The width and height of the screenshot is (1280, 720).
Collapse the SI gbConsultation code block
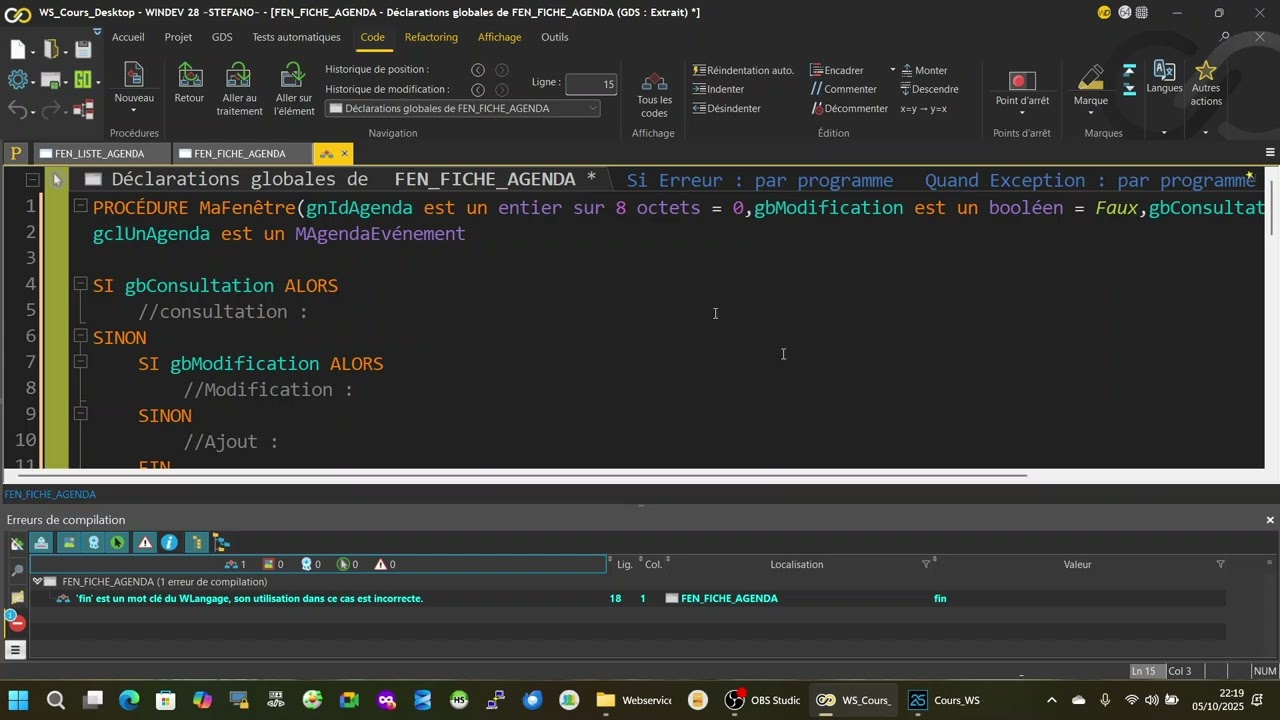click(81, 284)
